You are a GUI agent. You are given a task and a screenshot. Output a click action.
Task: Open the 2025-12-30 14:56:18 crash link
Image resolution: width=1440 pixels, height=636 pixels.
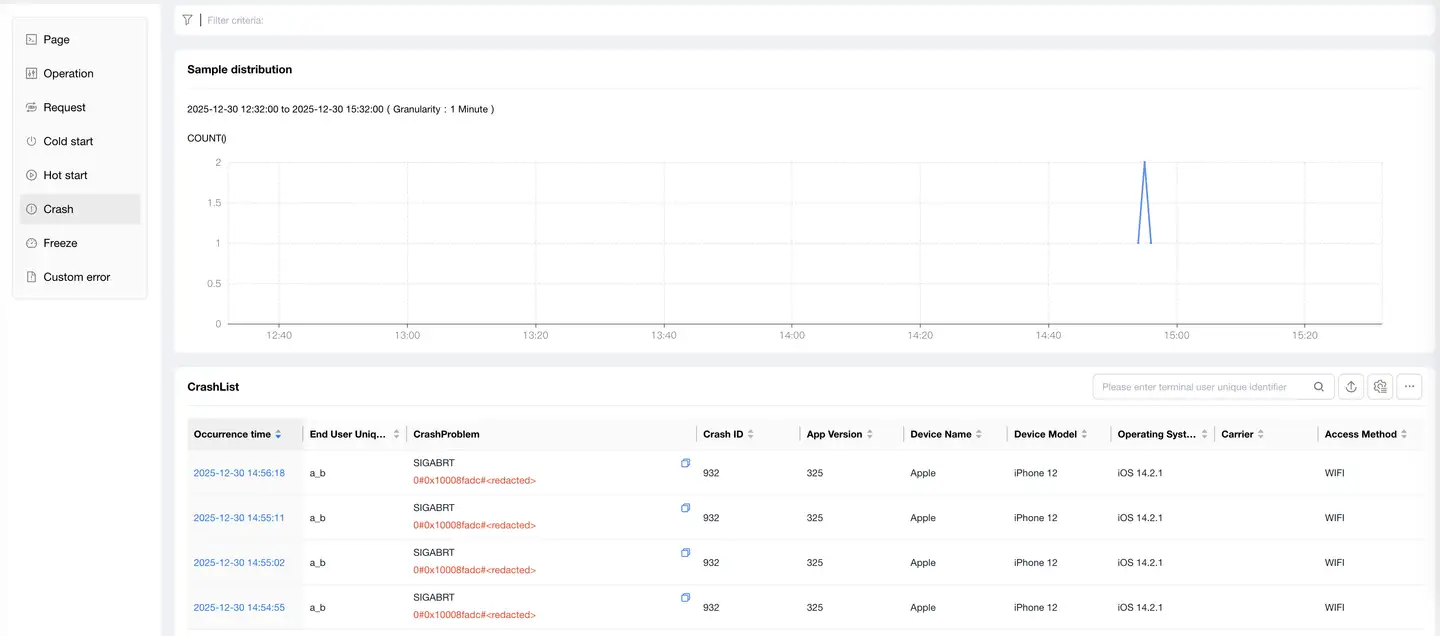pyautogui.click(x=239, y=473)
